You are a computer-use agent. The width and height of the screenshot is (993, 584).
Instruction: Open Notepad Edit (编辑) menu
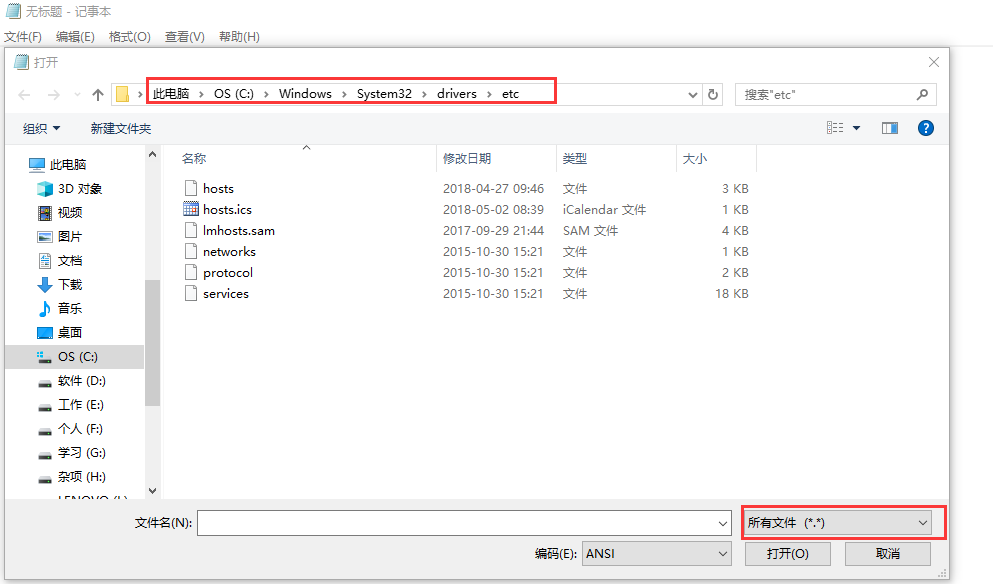pos(75,37)
